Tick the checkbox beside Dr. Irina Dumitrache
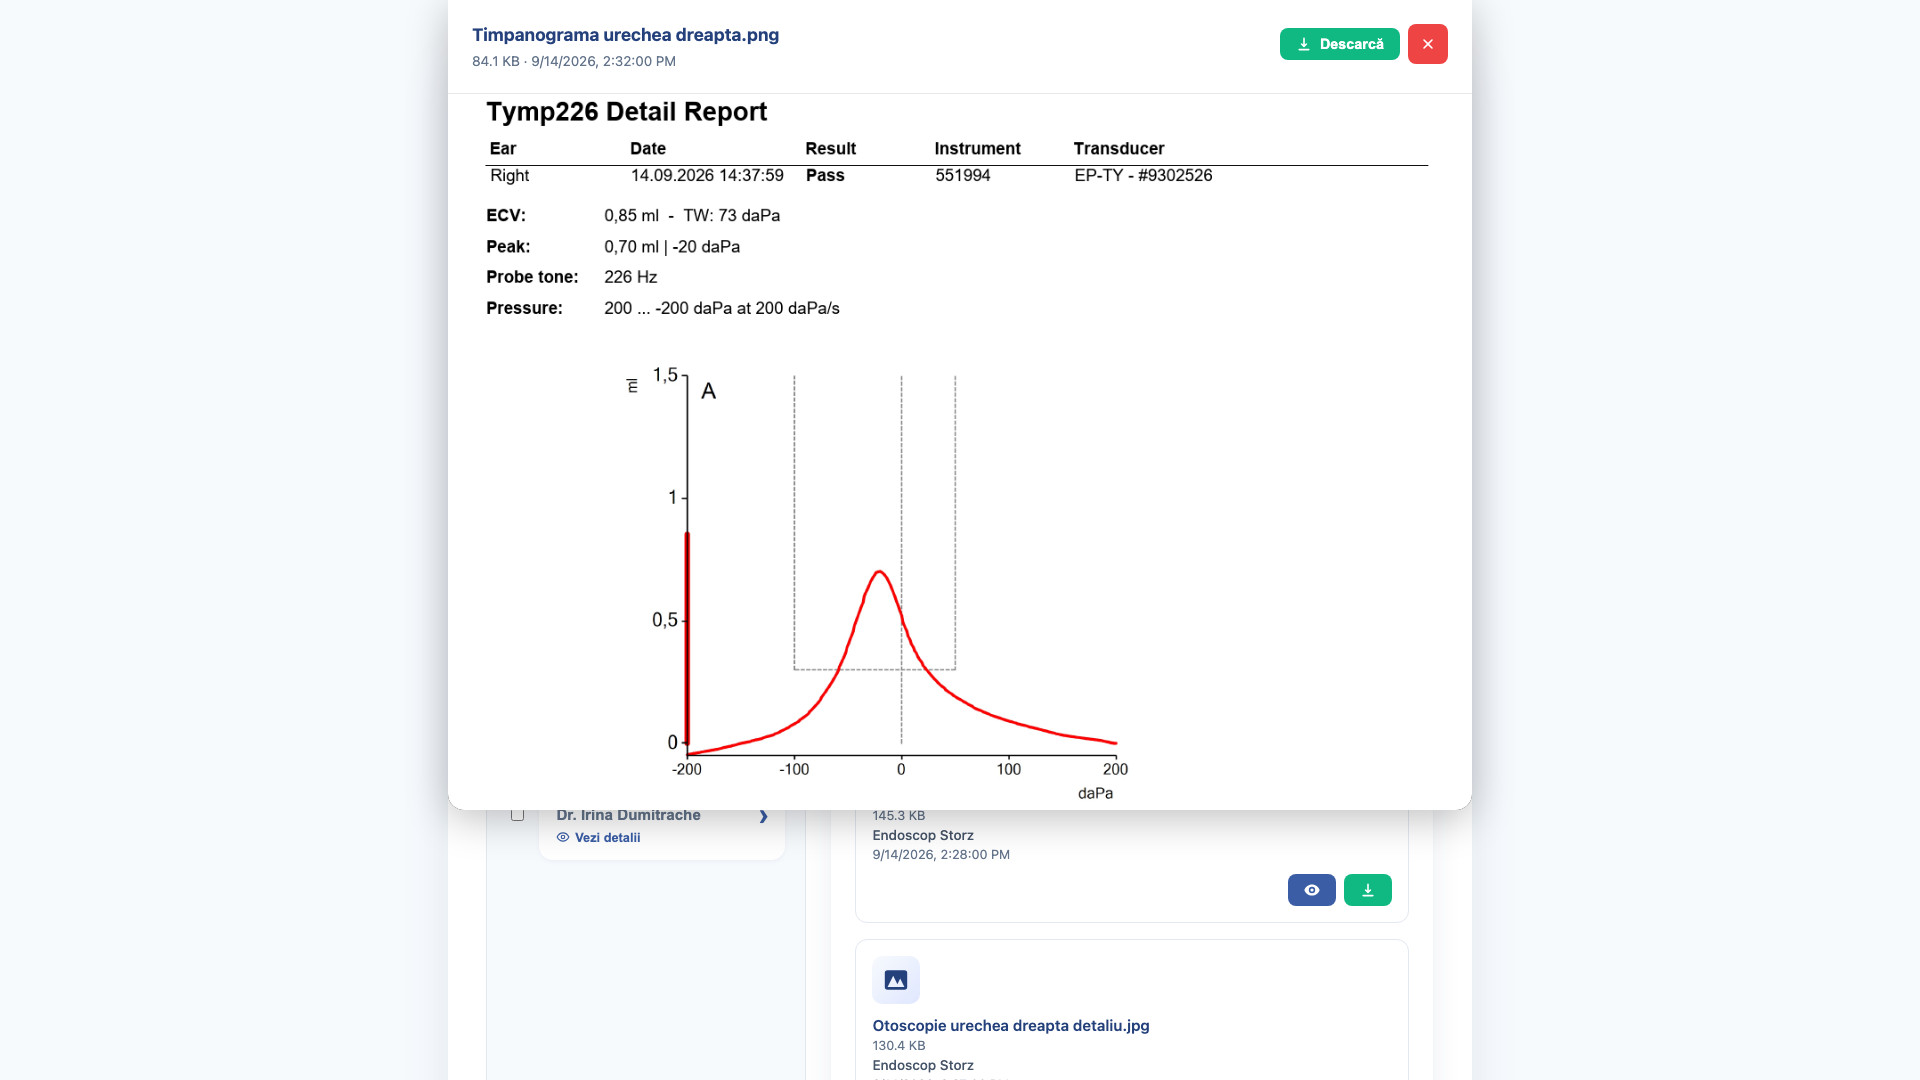Image resolution: width=1920 pixels, height=1080 pixels. click(517, 815)
